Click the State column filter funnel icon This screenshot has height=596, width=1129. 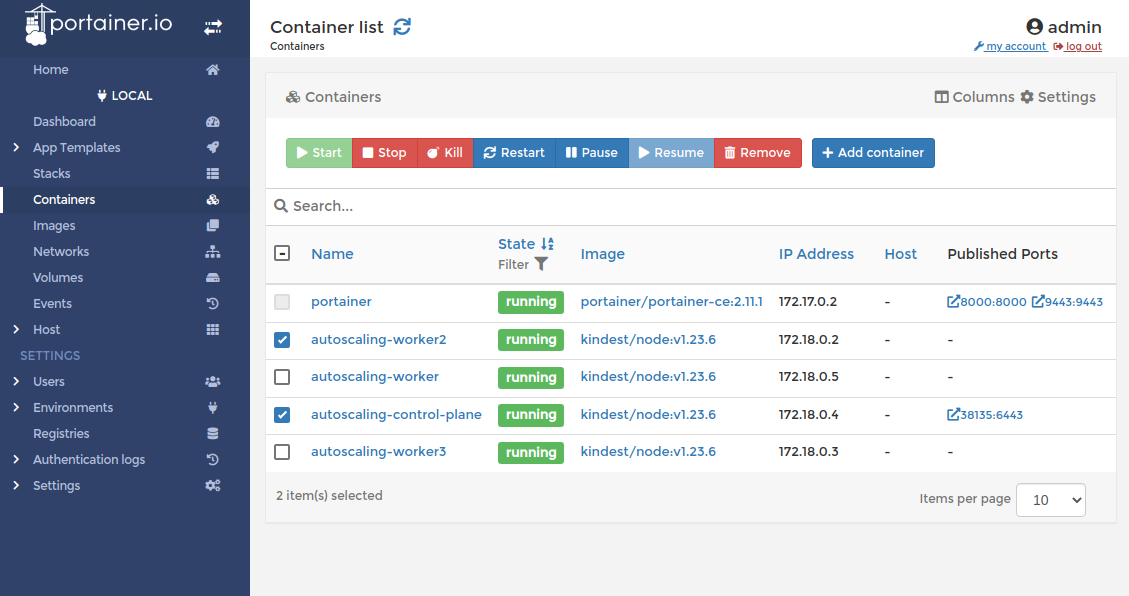pyautogui.click(x=541, y=264)
